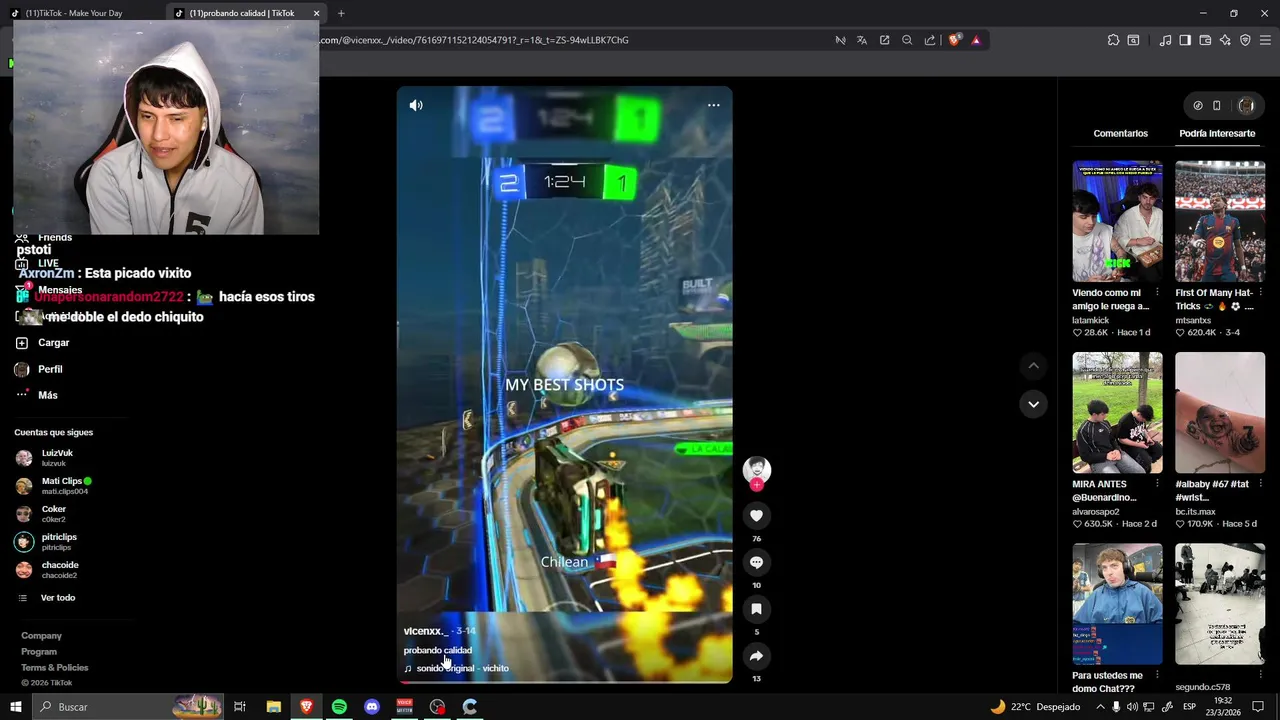Switch to the Podría interesarte tab
The width and height of the screenshot is (1280, 720).
1217,133
